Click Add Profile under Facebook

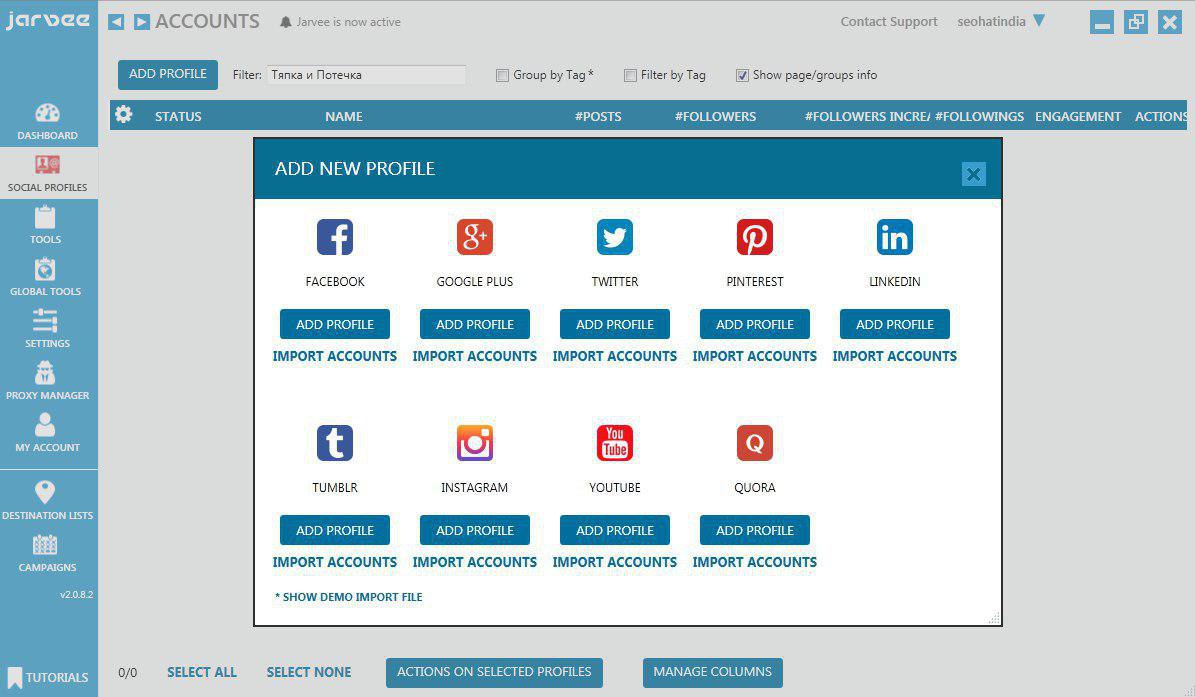click(x=335, y=324)
